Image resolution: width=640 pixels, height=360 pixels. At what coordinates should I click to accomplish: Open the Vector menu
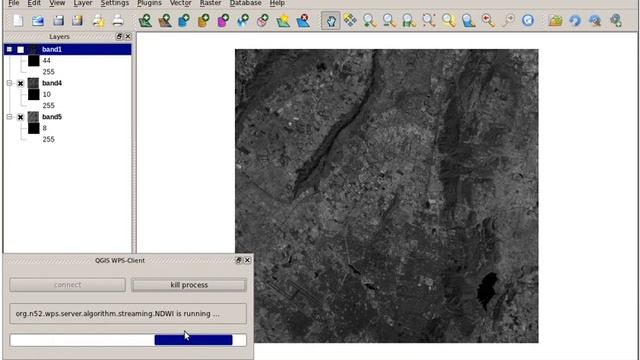(180, 3)
